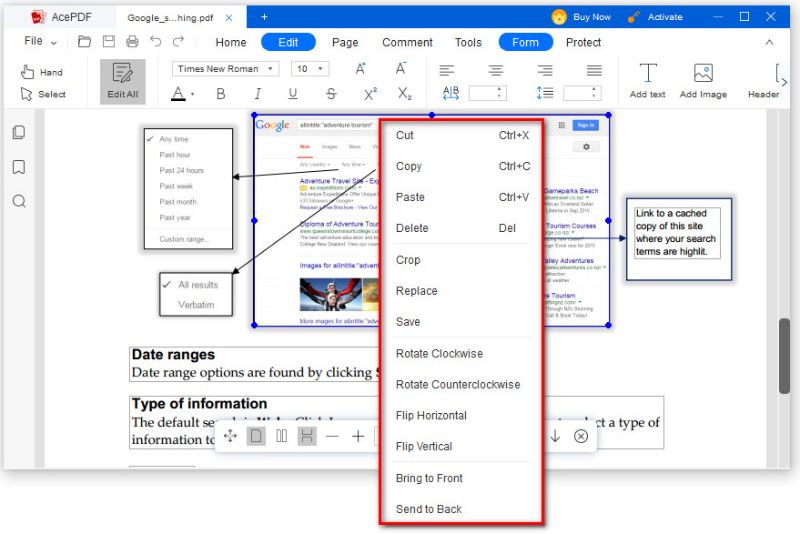This screenshot has width=800, height=534.
Task: Select Flip Horizontal in context menu
Action: point(462,416)
